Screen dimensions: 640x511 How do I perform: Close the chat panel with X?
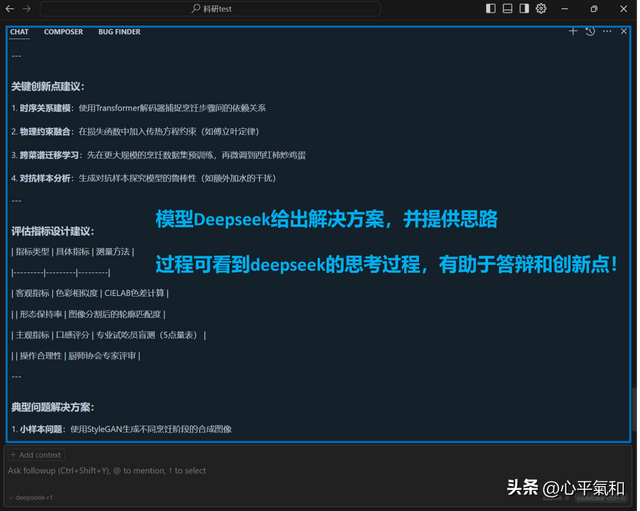coord(622,32)
